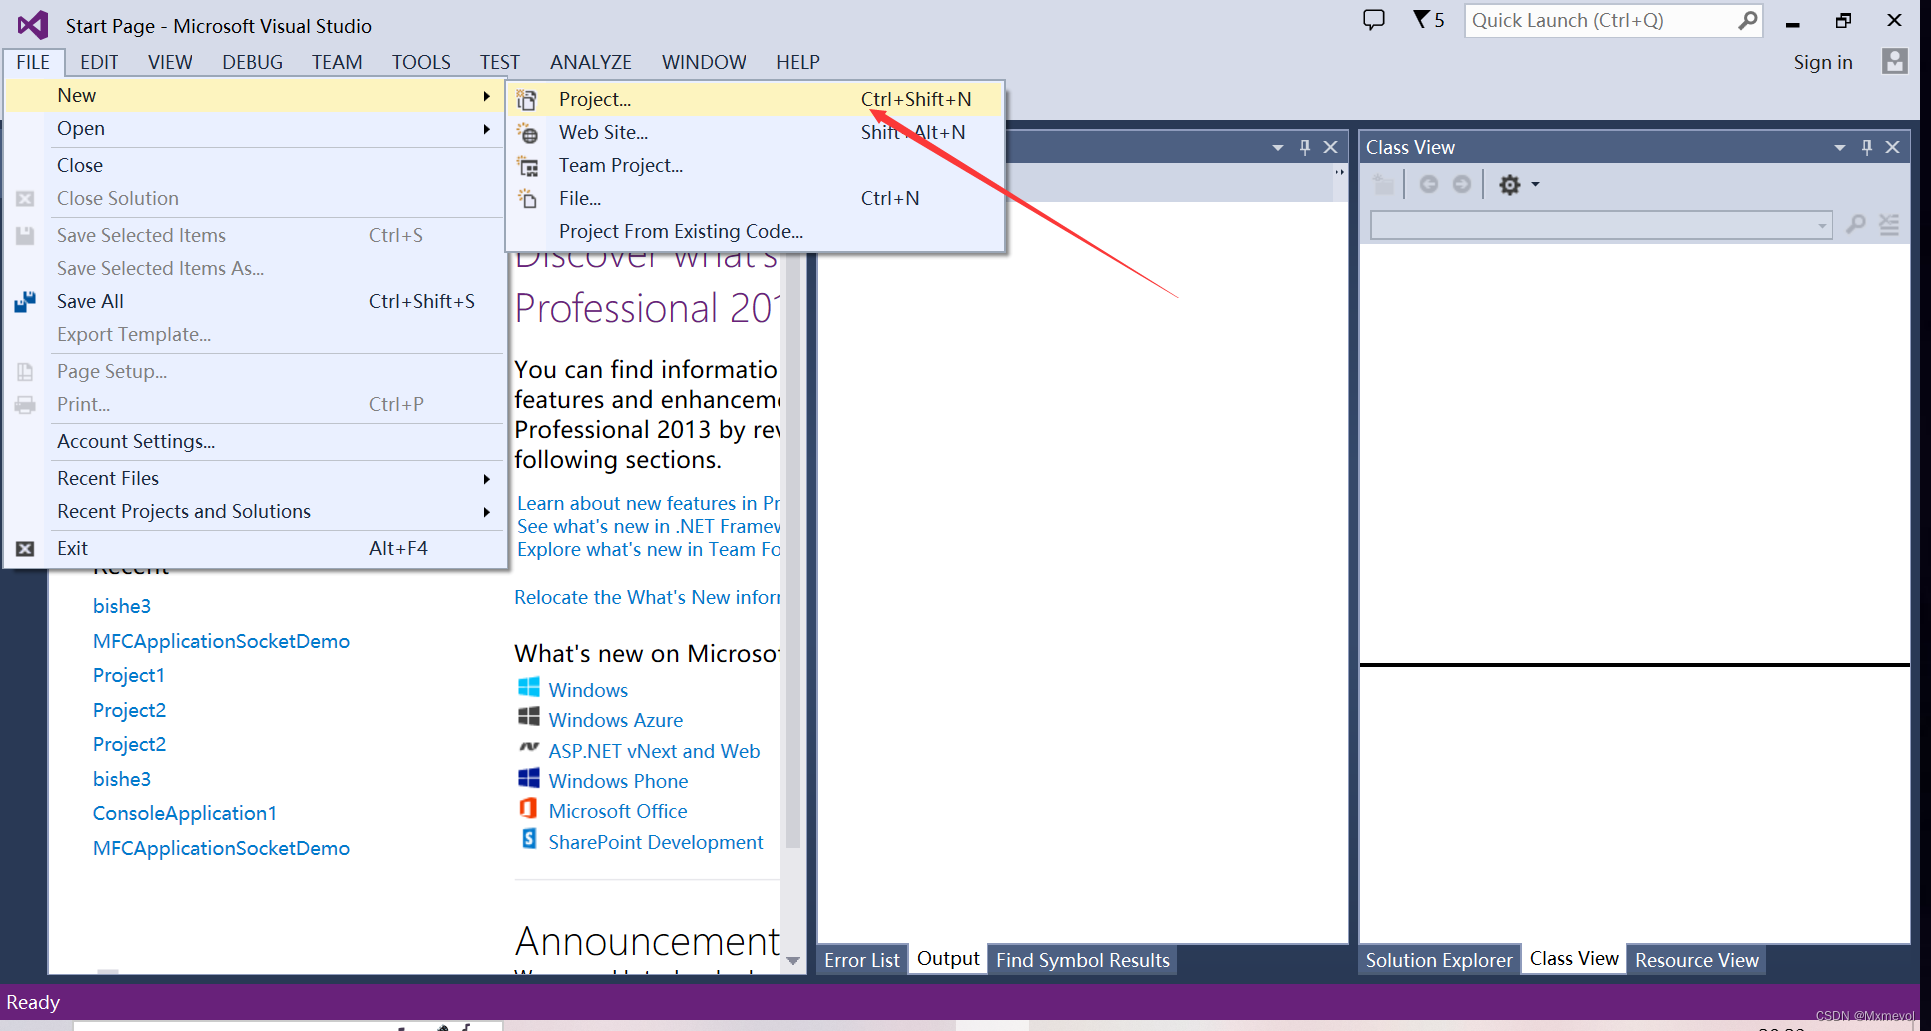Expand the Class View search combo box
Image resolution: width=1931 pixels, height=1031 pixels.
tap(1822, 226)
